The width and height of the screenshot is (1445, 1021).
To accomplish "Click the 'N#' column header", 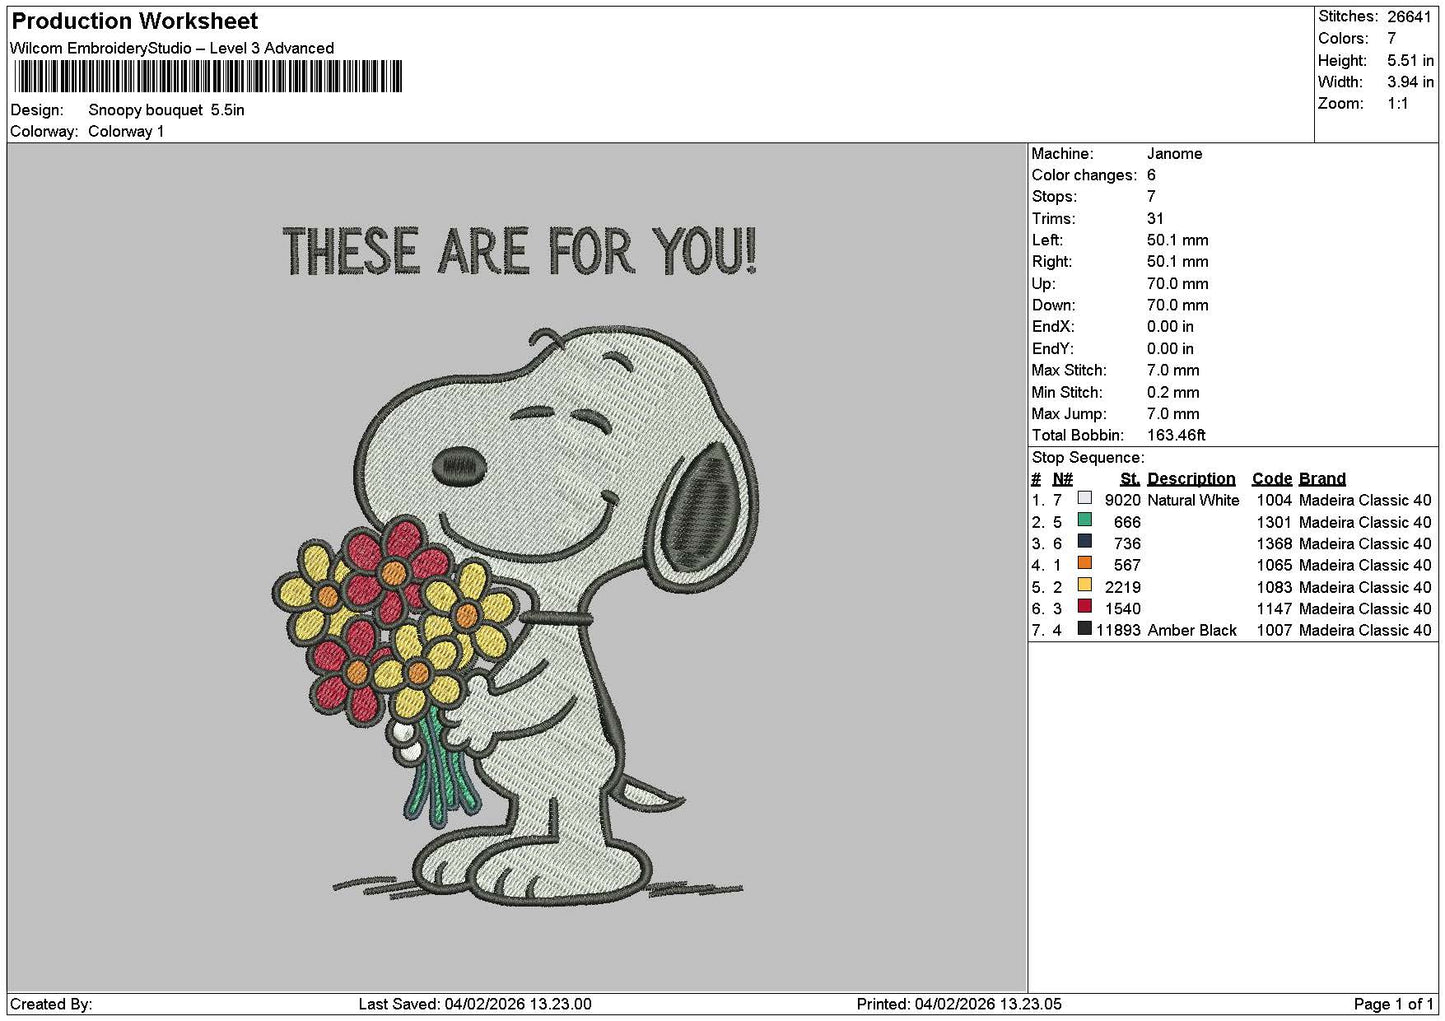I will click(1062, 479).
